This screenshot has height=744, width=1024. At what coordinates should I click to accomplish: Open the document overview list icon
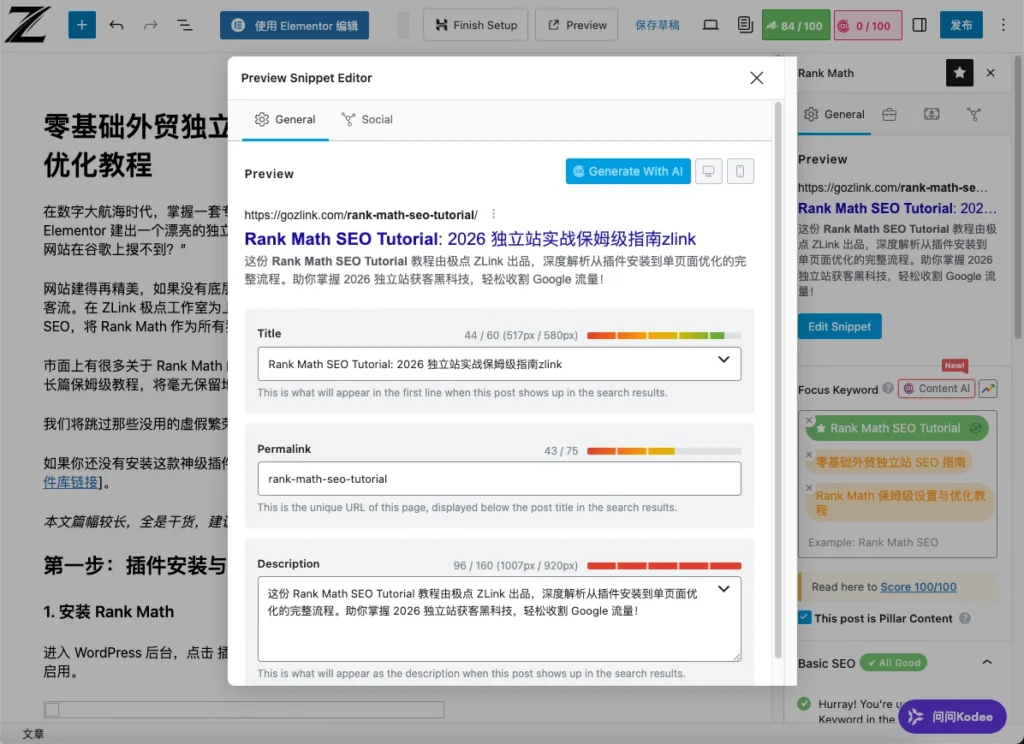point(185,25)
